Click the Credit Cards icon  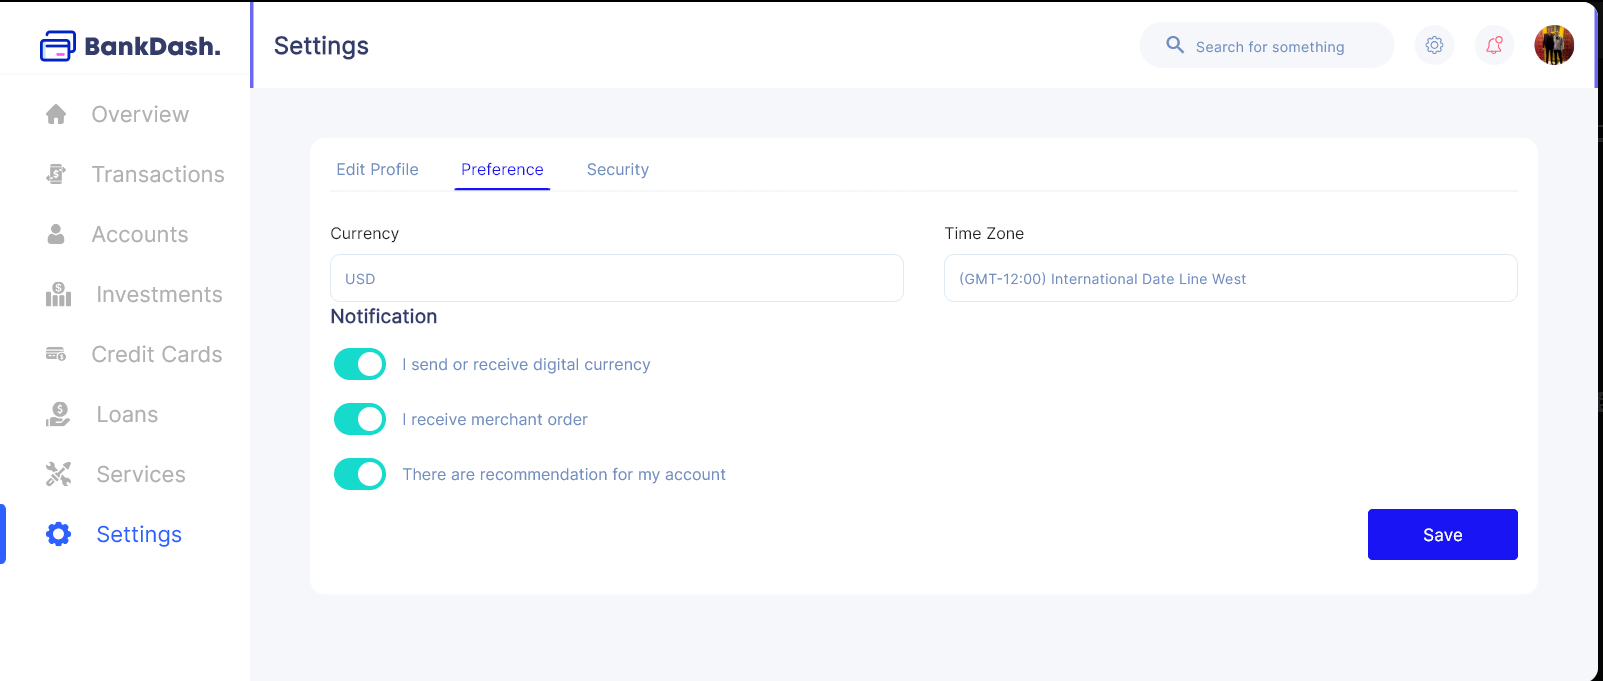pos(56,354)
